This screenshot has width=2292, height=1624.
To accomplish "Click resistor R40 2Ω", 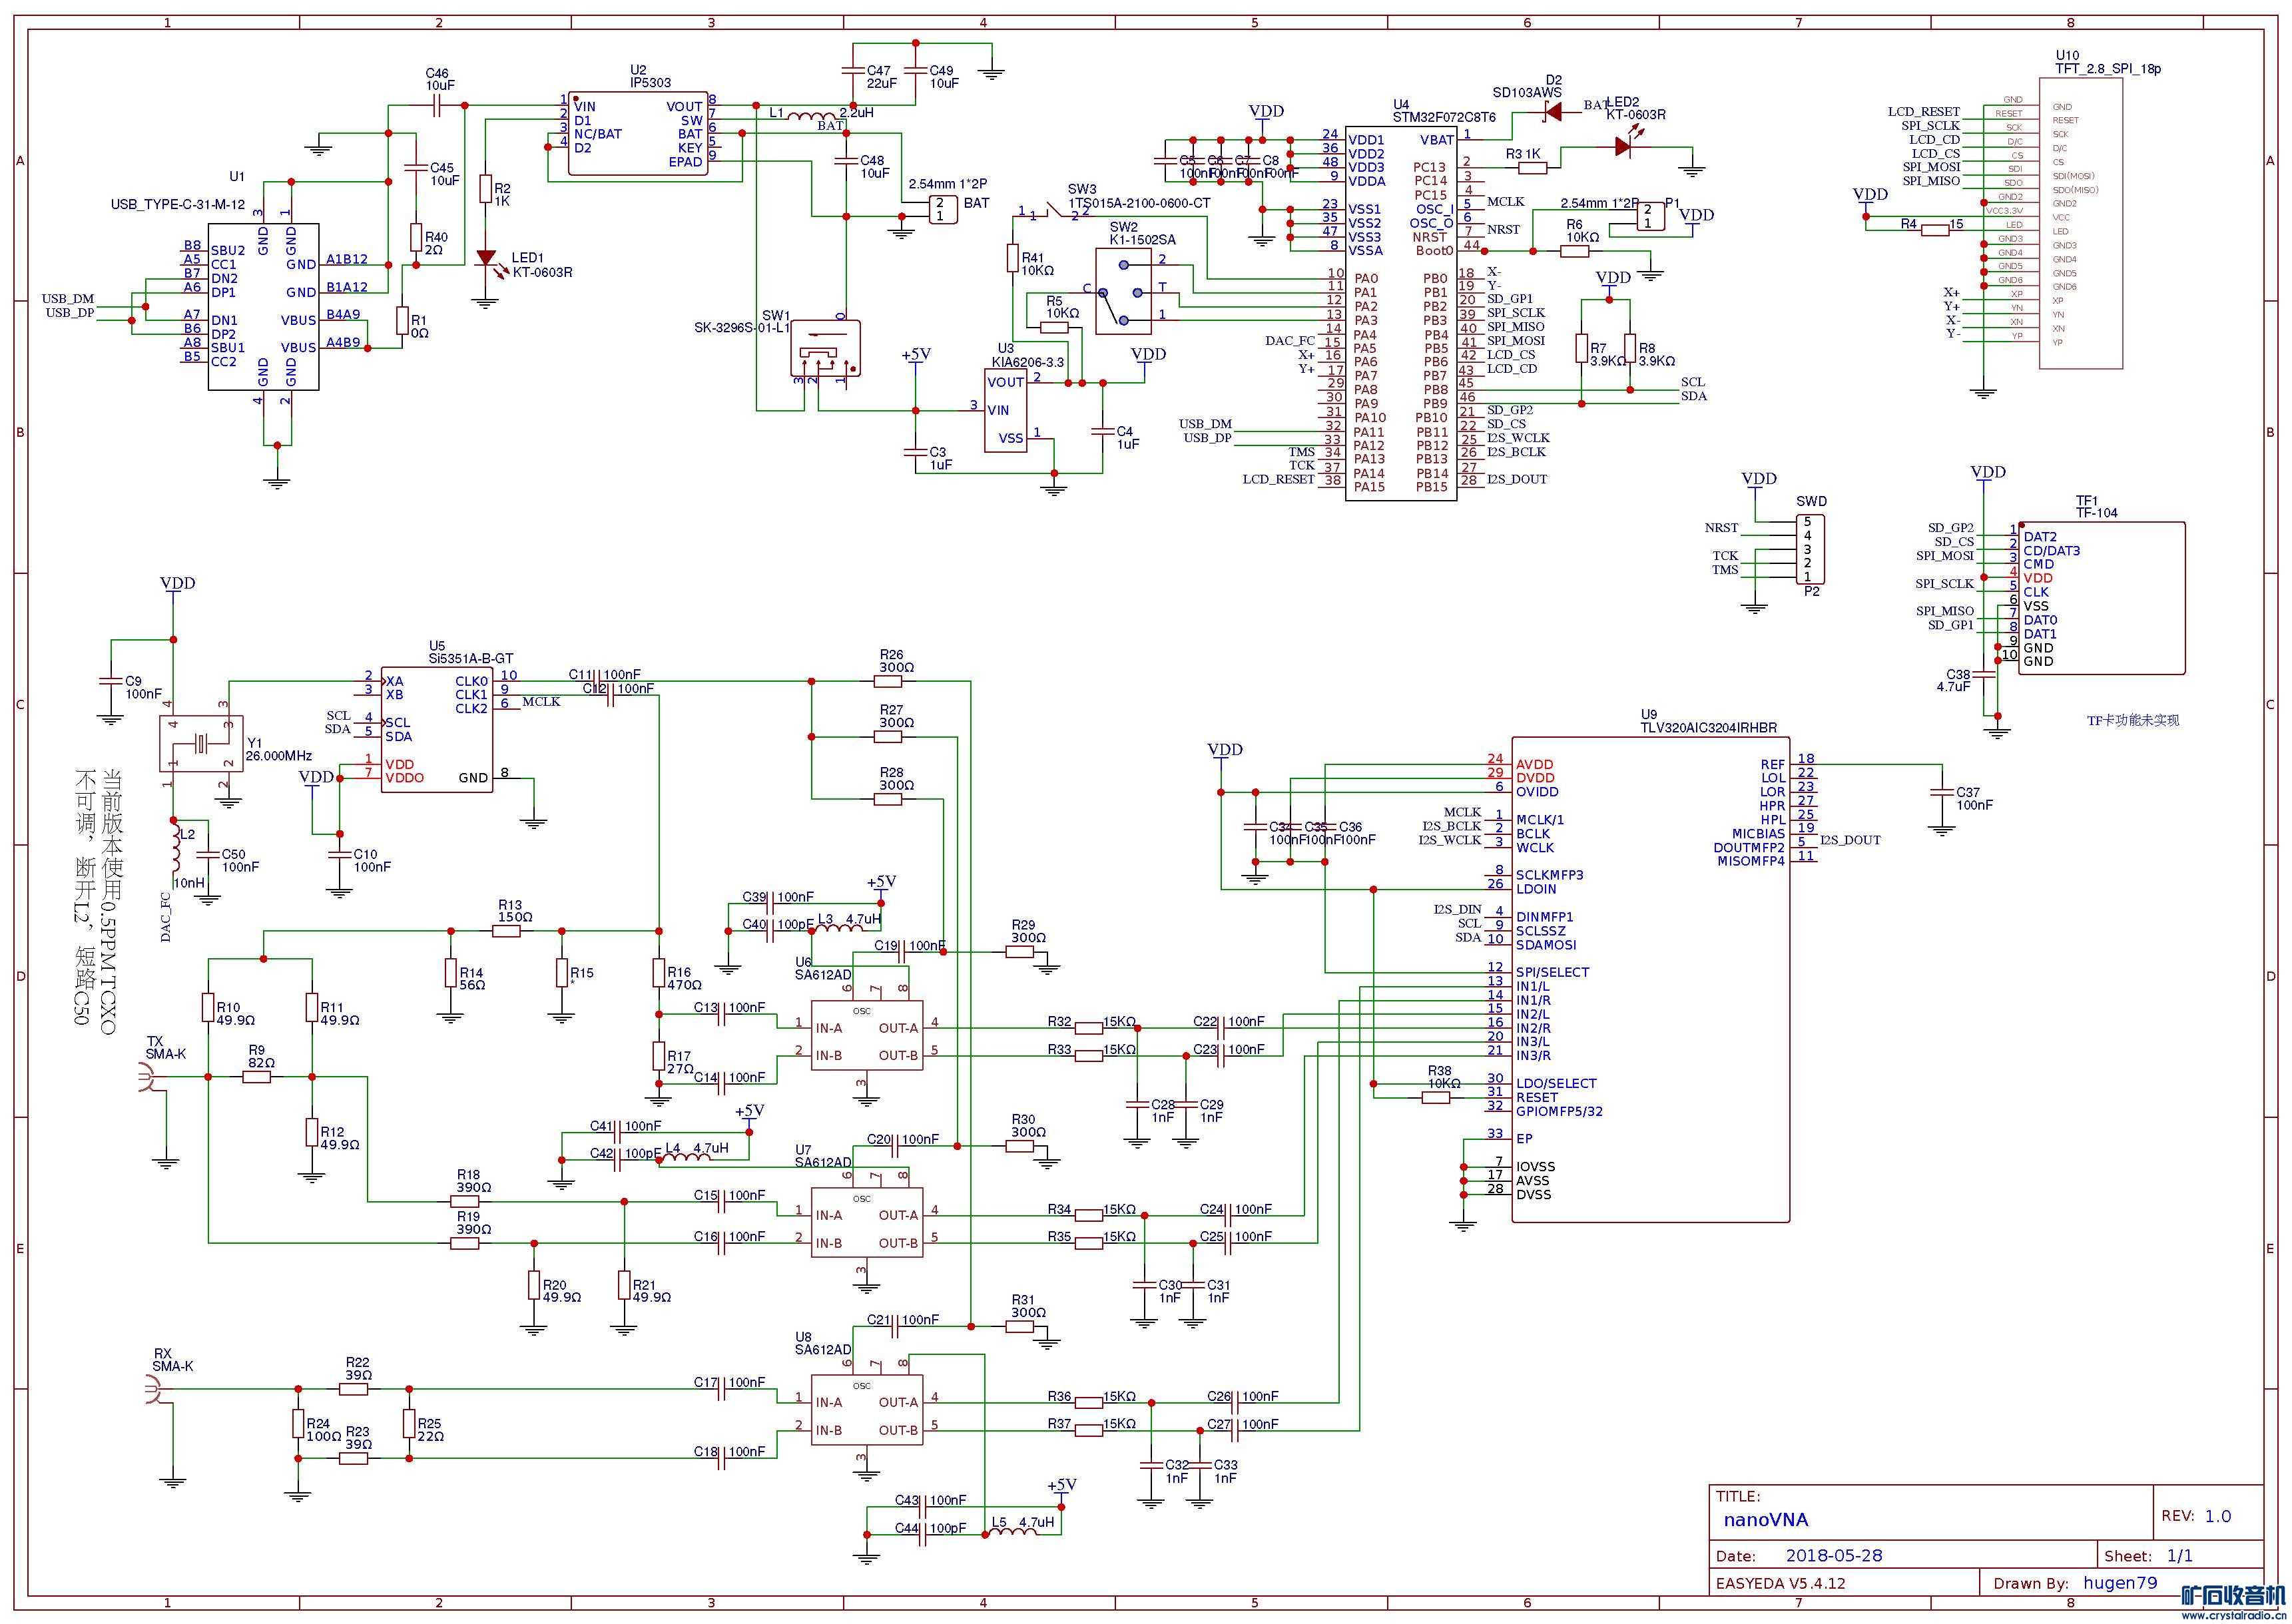I will coord(416,237).
